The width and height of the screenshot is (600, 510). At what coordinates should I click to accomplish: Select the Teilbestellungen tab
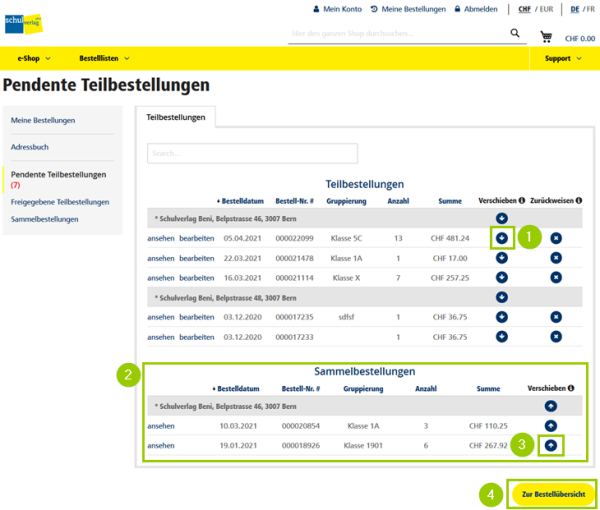tap(176, 117)
